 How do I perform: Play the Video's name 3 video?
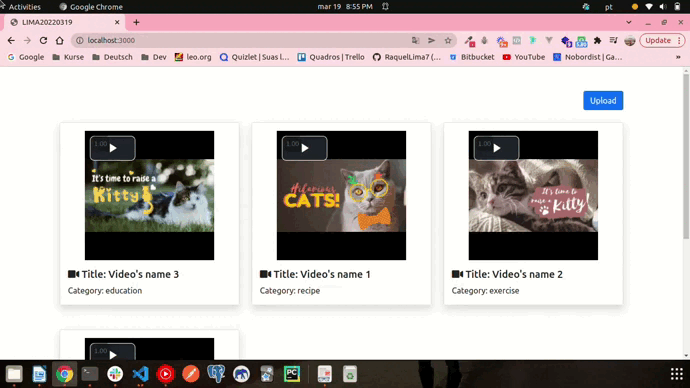point(113,148)
